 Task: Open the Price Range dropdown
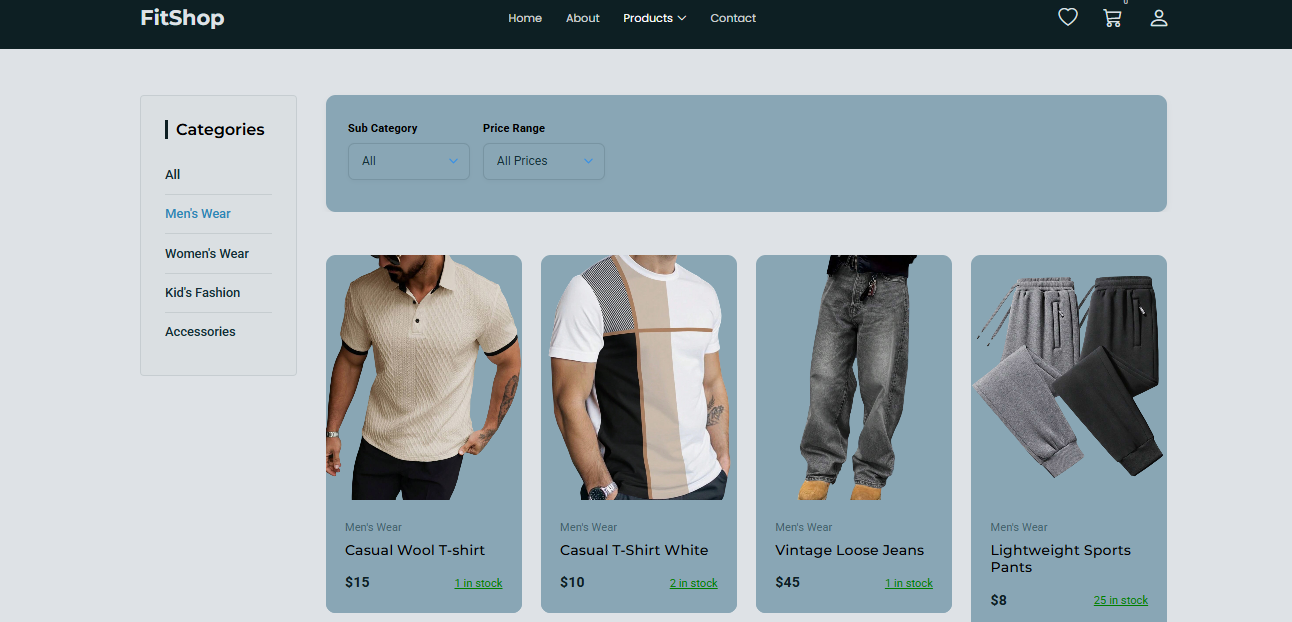544,161
